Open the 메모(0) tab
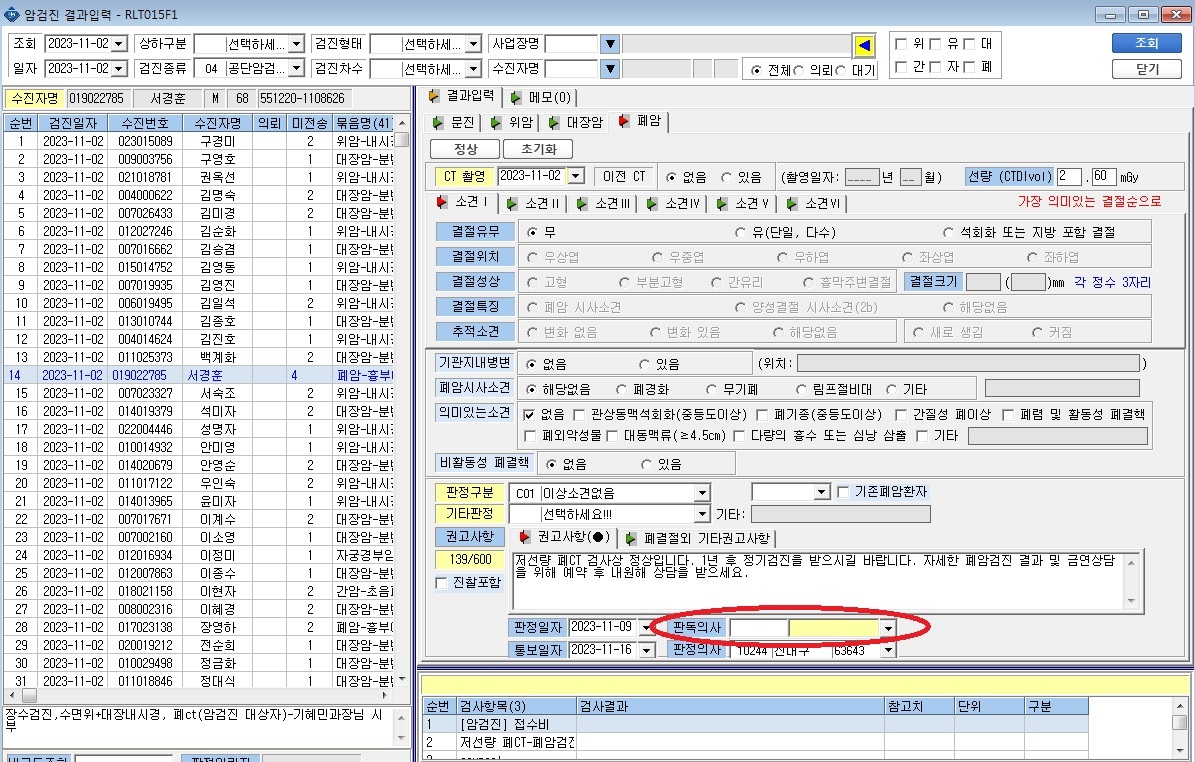This screenshot has width=1195, height=762. (x=542, y=98)
